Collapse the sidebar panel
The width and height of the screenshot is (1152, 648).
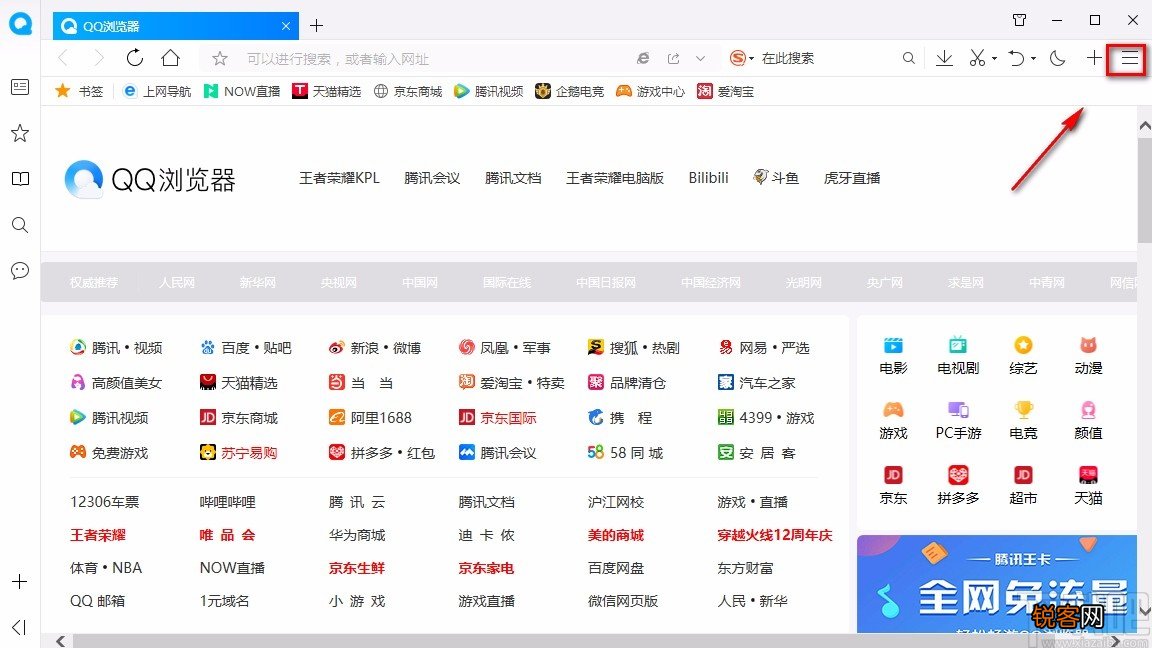pyautogui.click(x=20, y=627)
